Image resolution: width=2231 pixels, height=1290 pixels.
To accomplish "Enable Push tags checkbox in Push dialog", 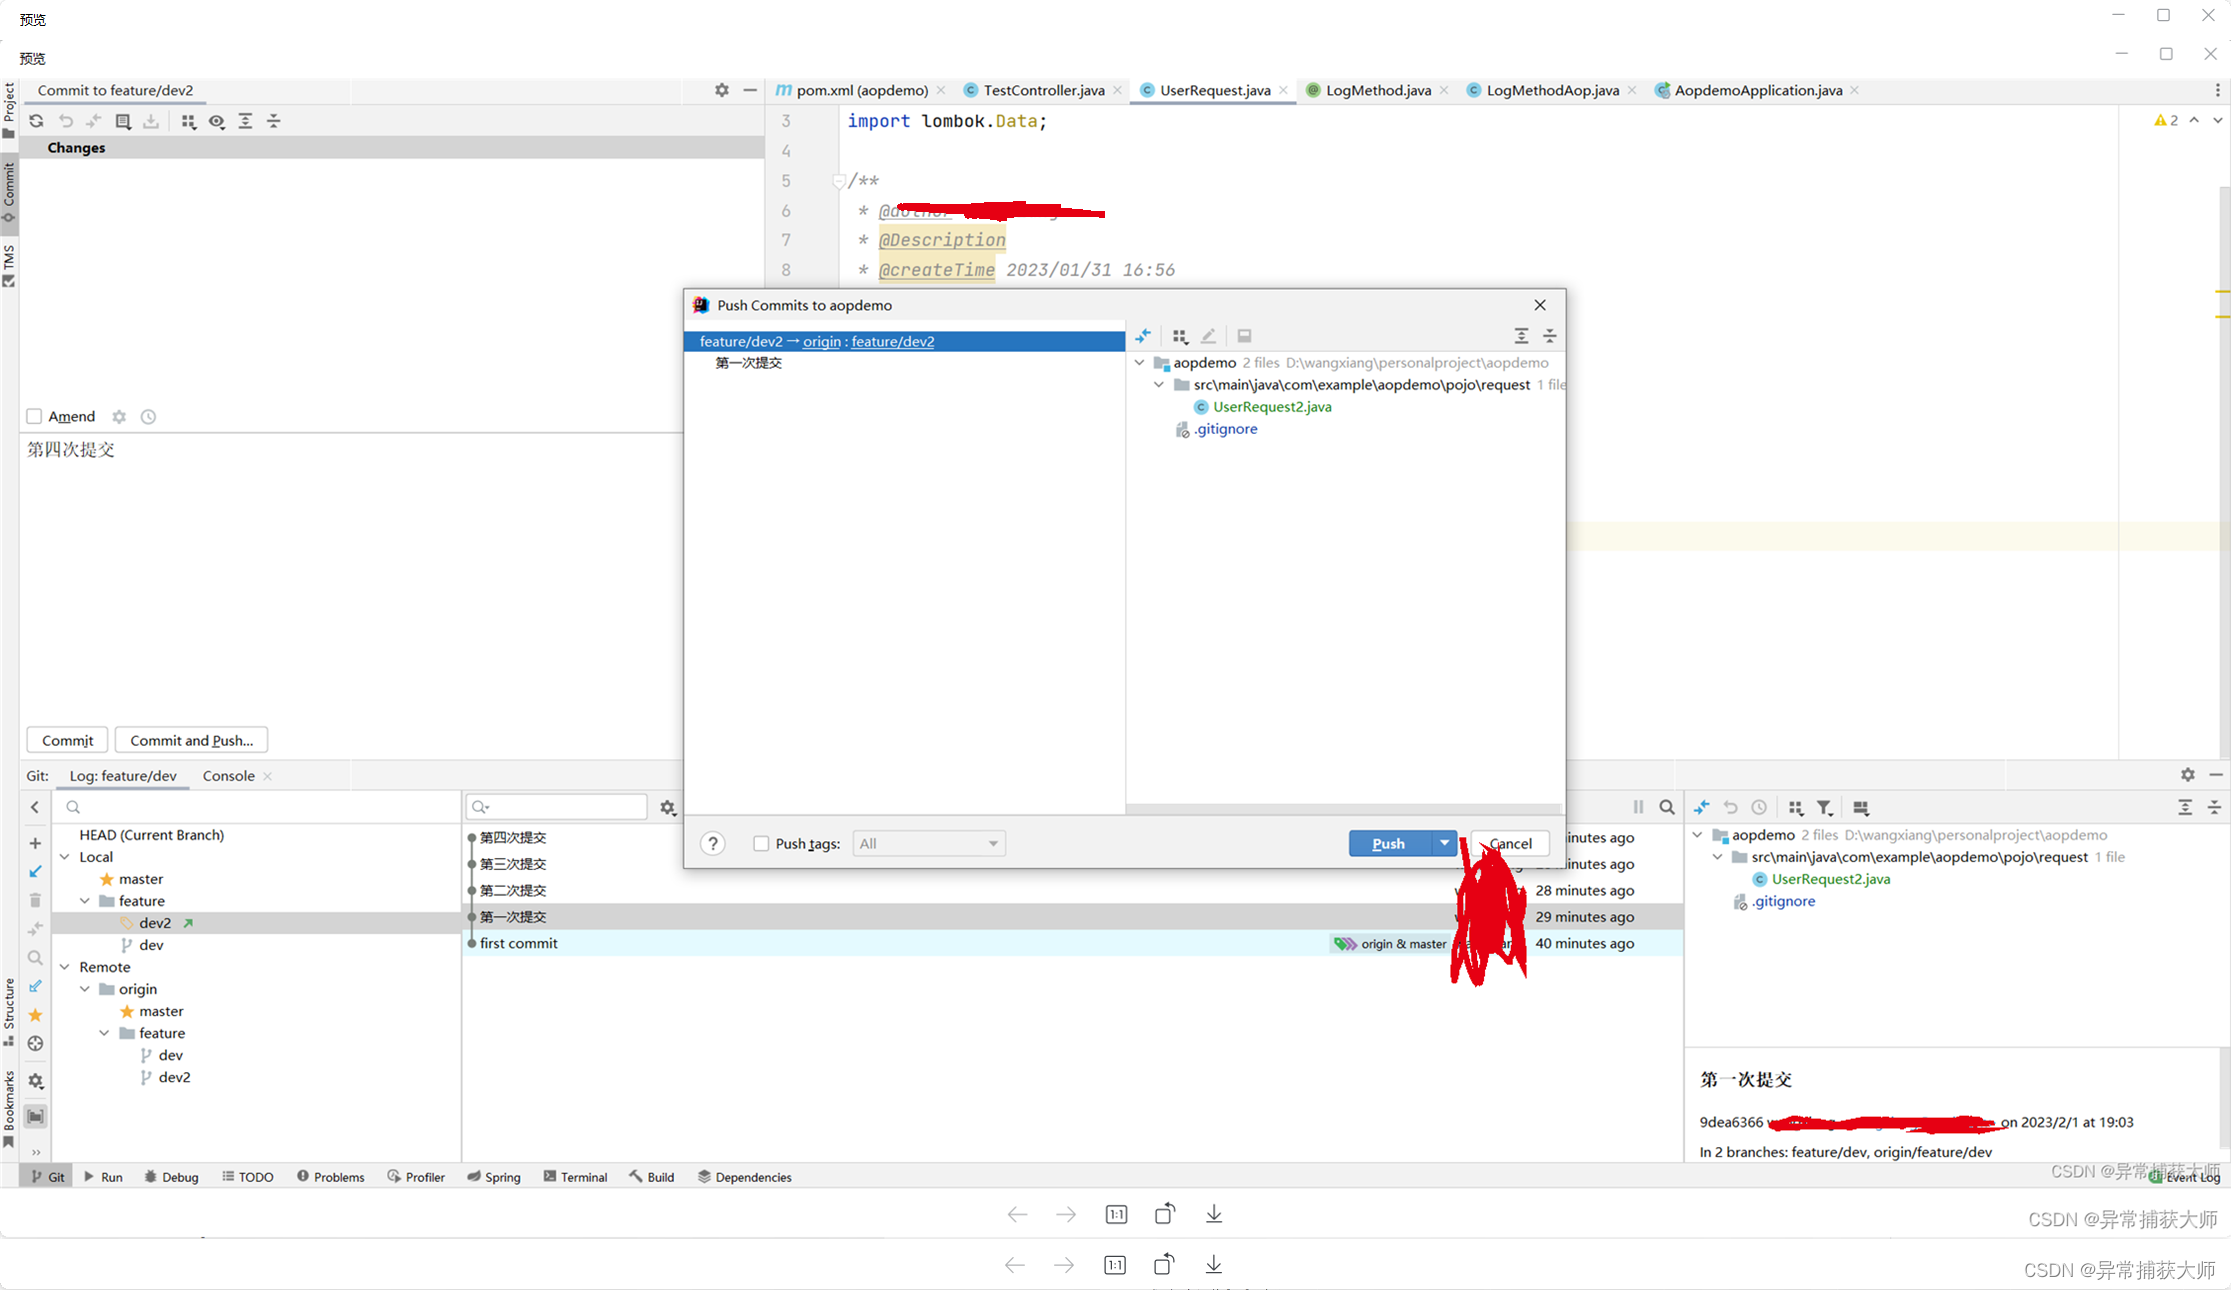I will click(762, 843).
